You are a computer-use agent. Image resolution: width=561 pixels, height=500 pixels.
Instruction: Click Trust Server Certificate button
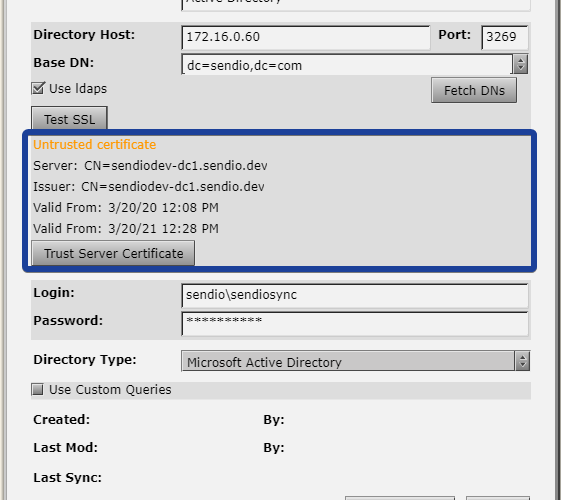pos(113,253)
